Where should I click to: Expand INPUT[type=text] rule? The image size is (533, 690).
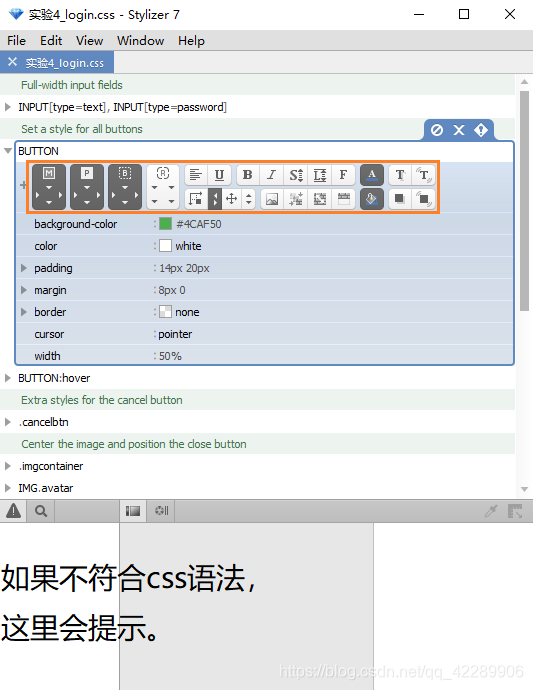click(x=7, y=107)
